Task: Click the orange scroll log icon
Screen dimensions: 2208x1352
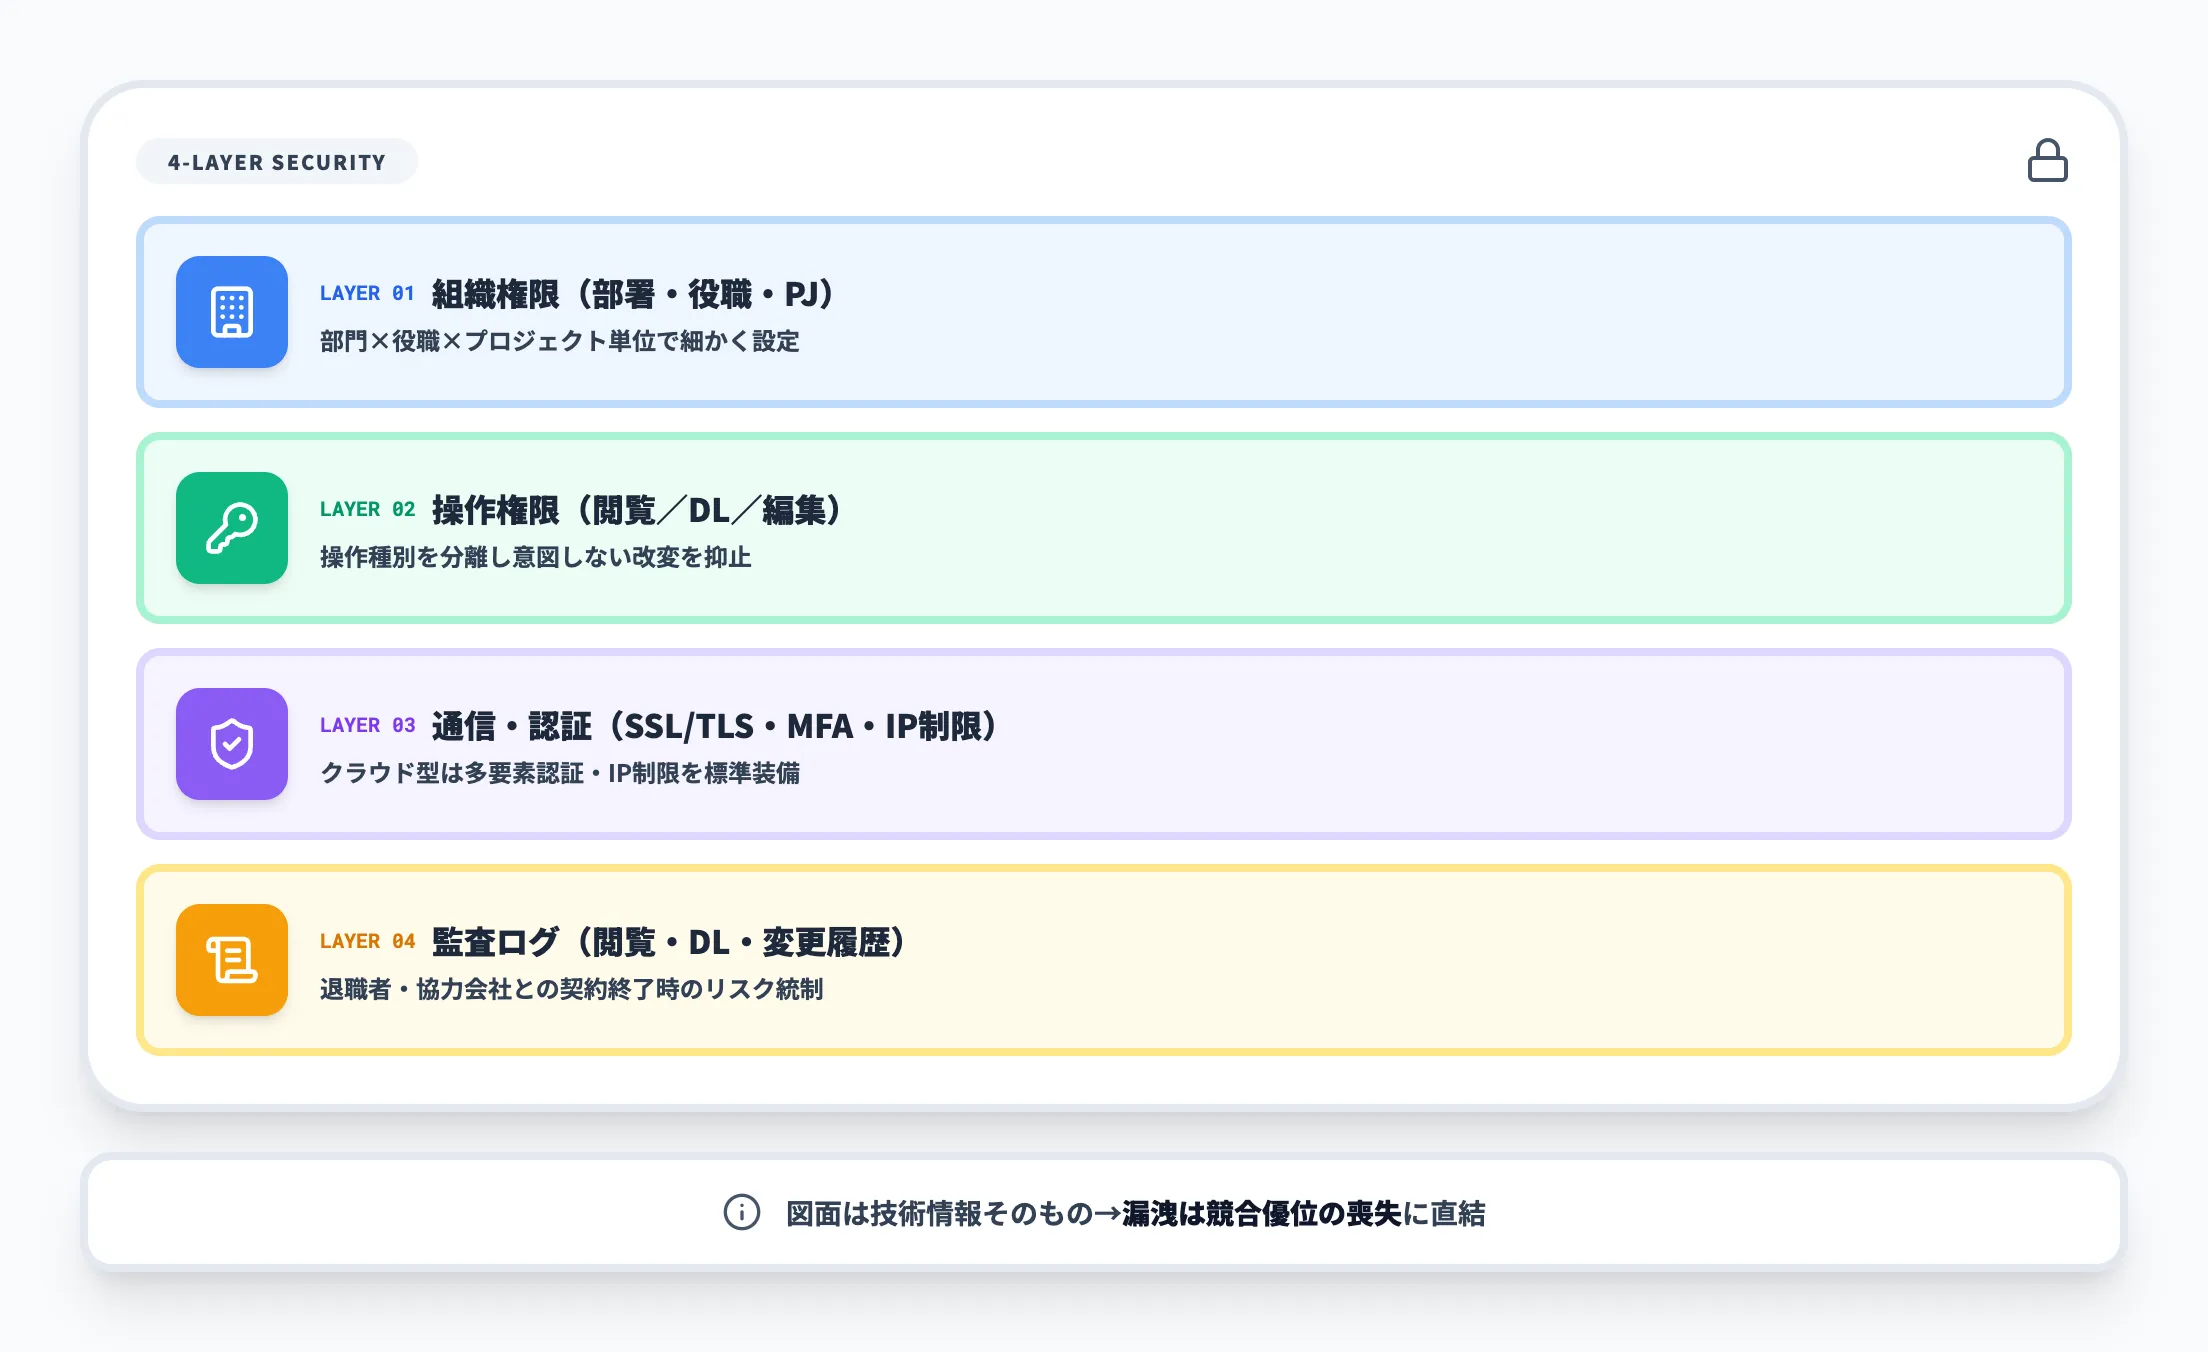Action: [x=232, y=960]
